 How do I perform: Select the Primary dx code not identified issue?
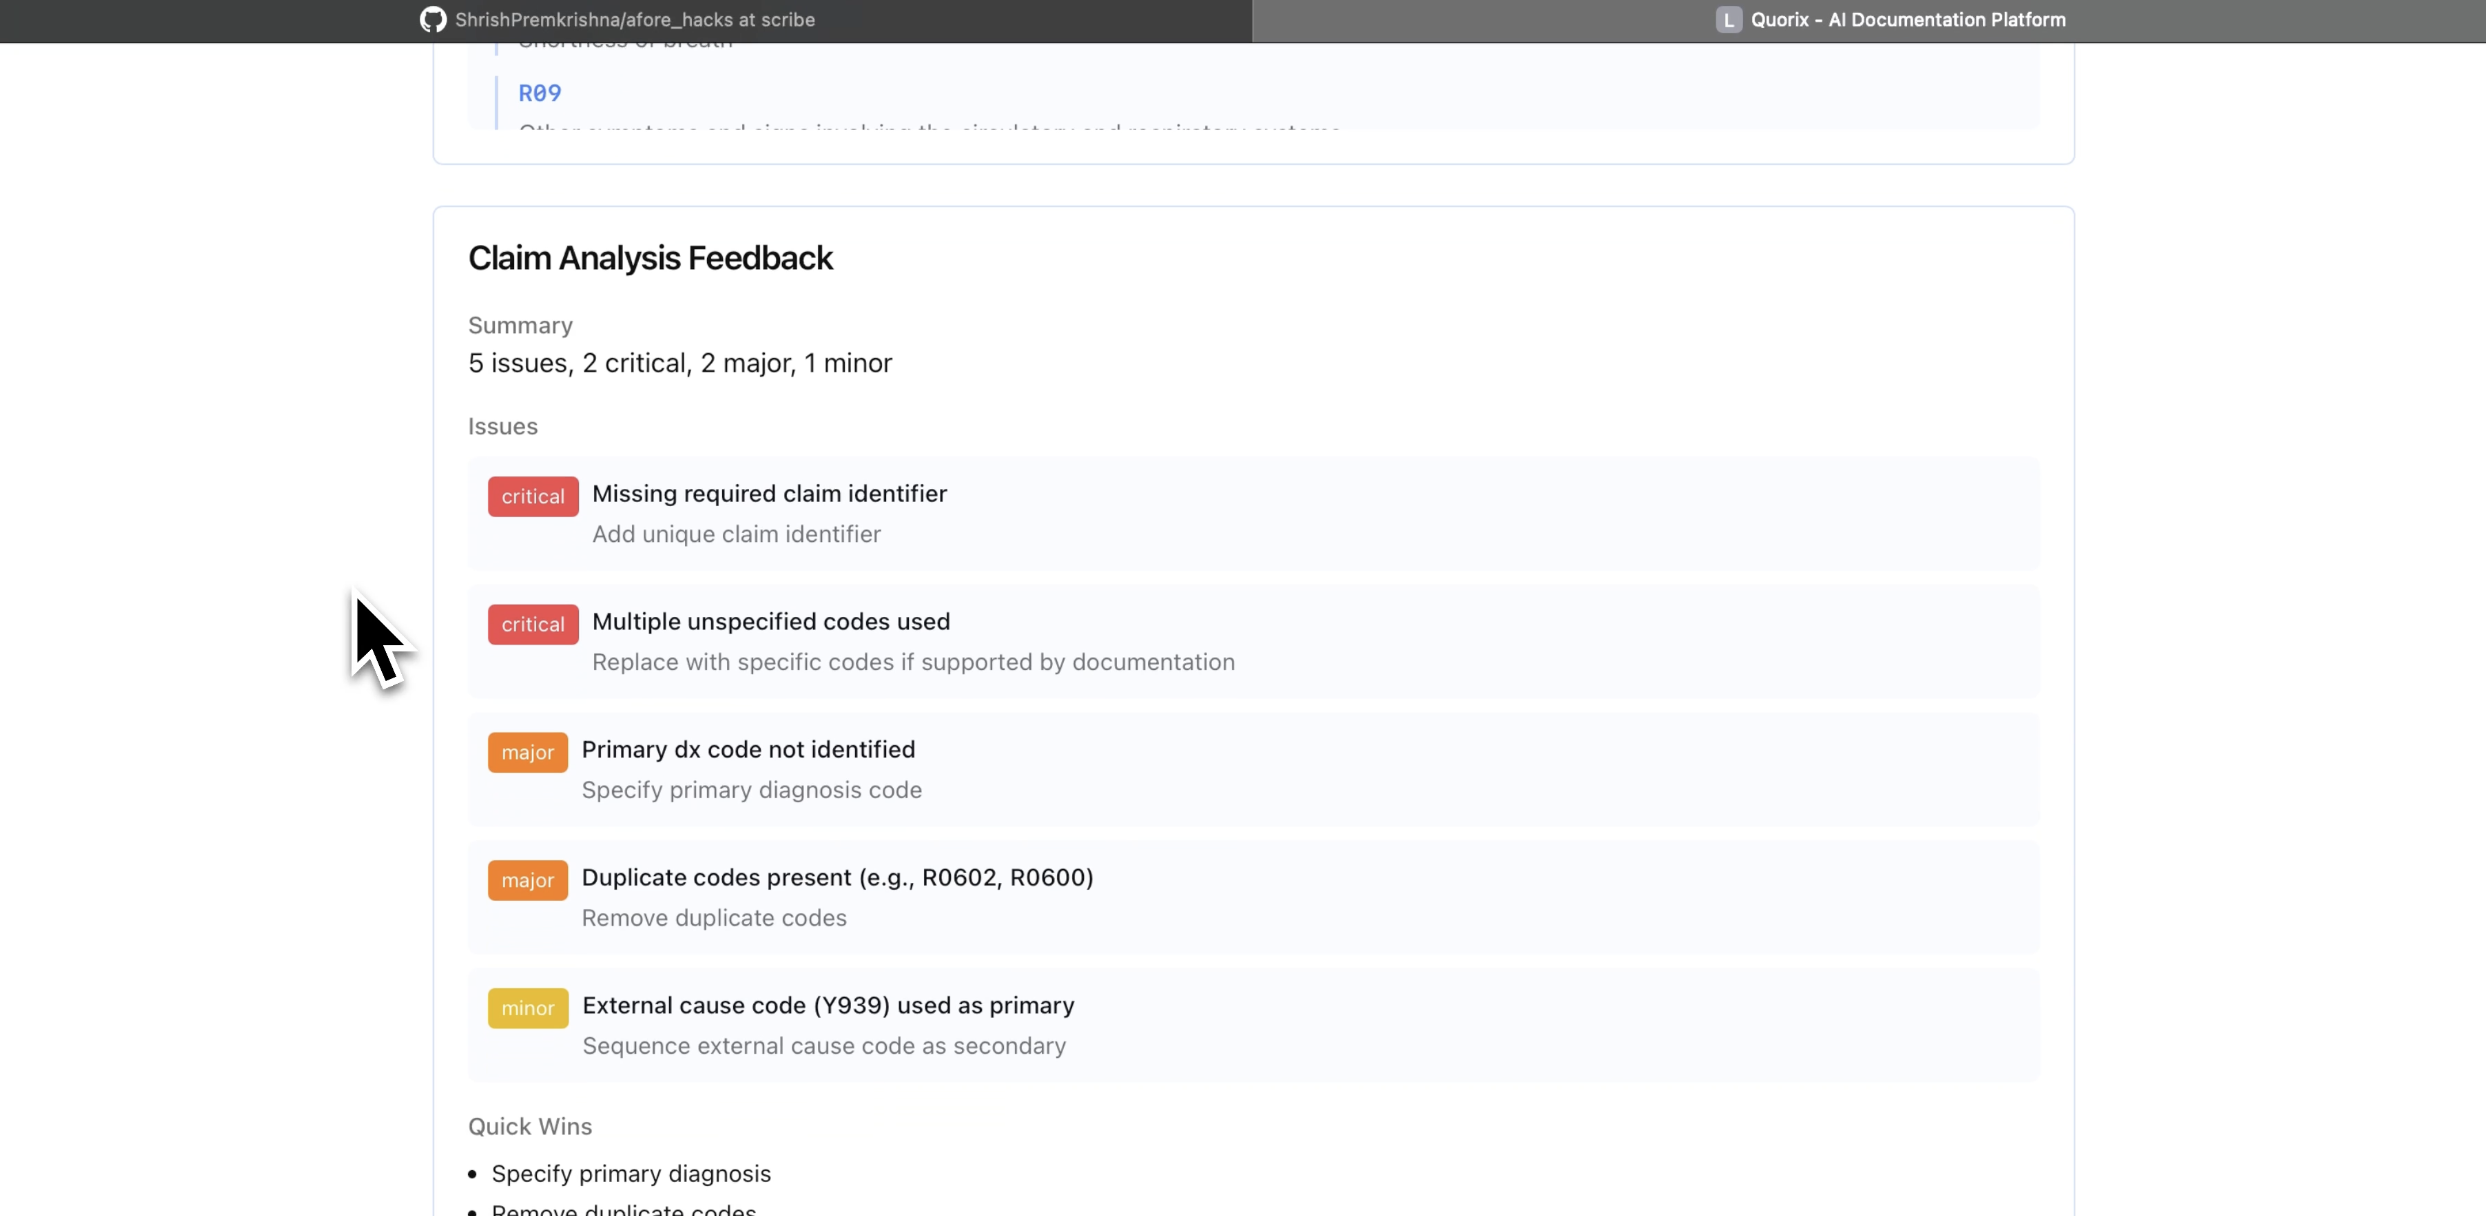[x=748, y=750]
